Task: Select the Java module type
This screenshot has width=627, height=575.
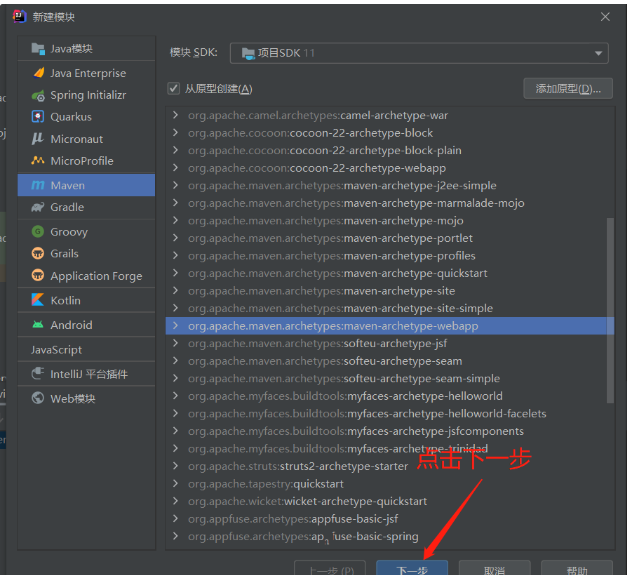Action: (x=86, y=49)
